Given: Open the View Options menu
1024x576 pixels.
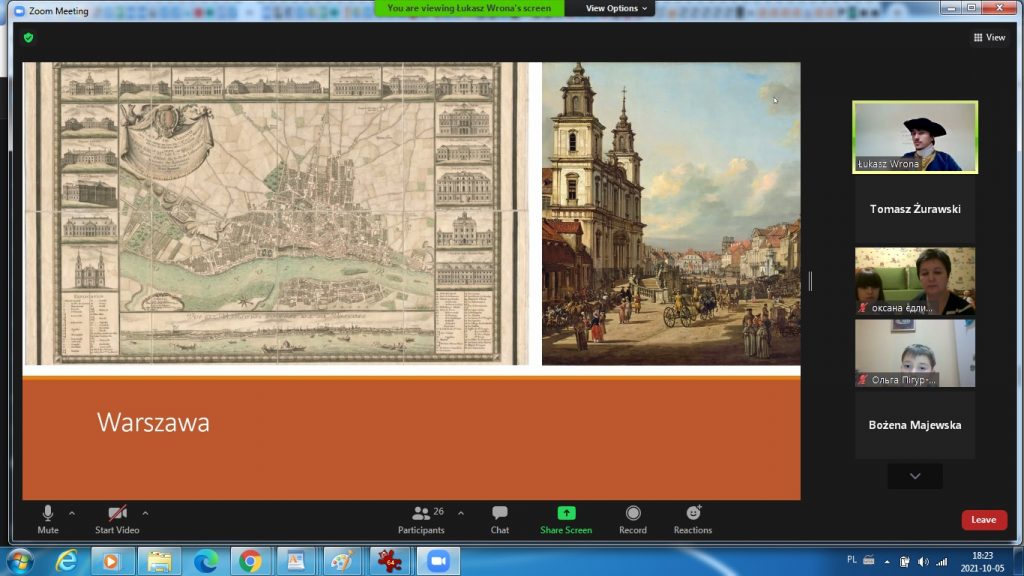Looking at the screenshot, I should (x=616, y=8).
